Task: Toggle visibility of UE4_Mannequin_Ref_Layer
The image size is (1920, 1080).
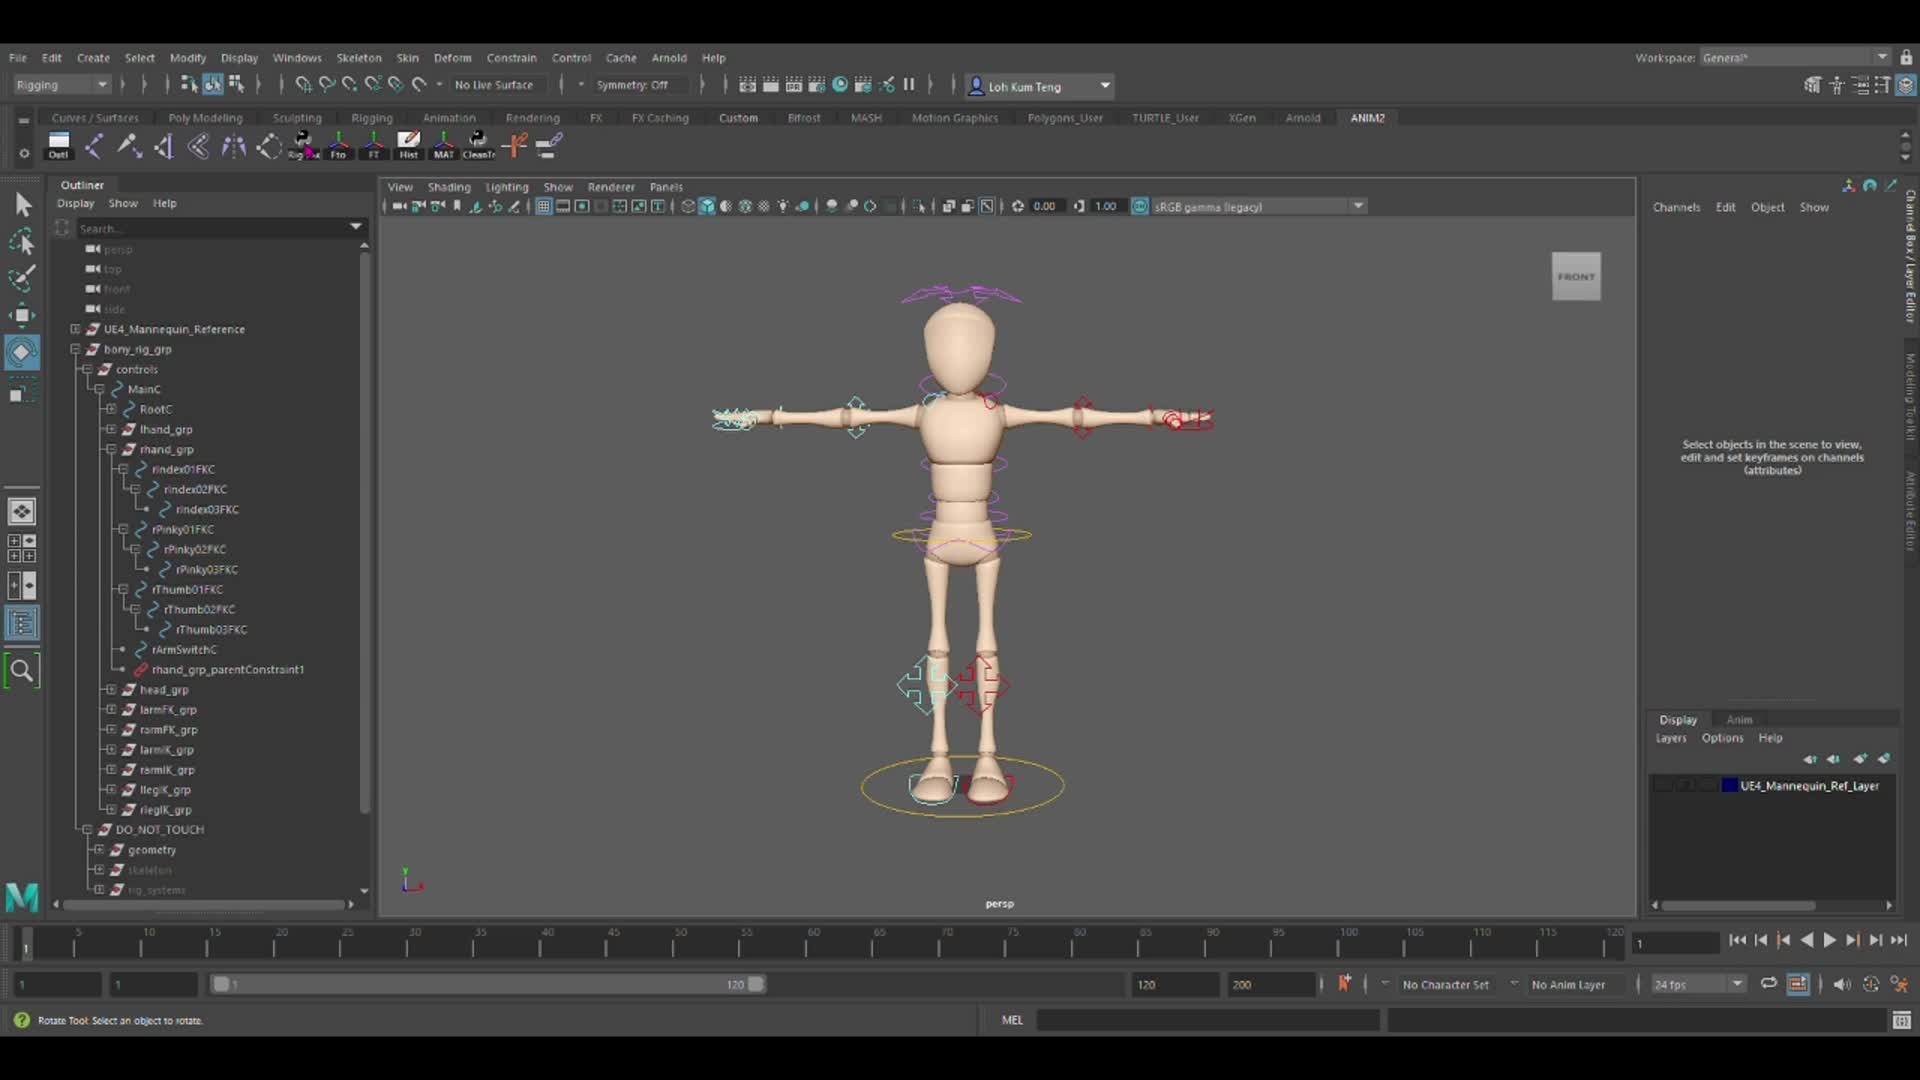Action: [x=1663, y=786]
